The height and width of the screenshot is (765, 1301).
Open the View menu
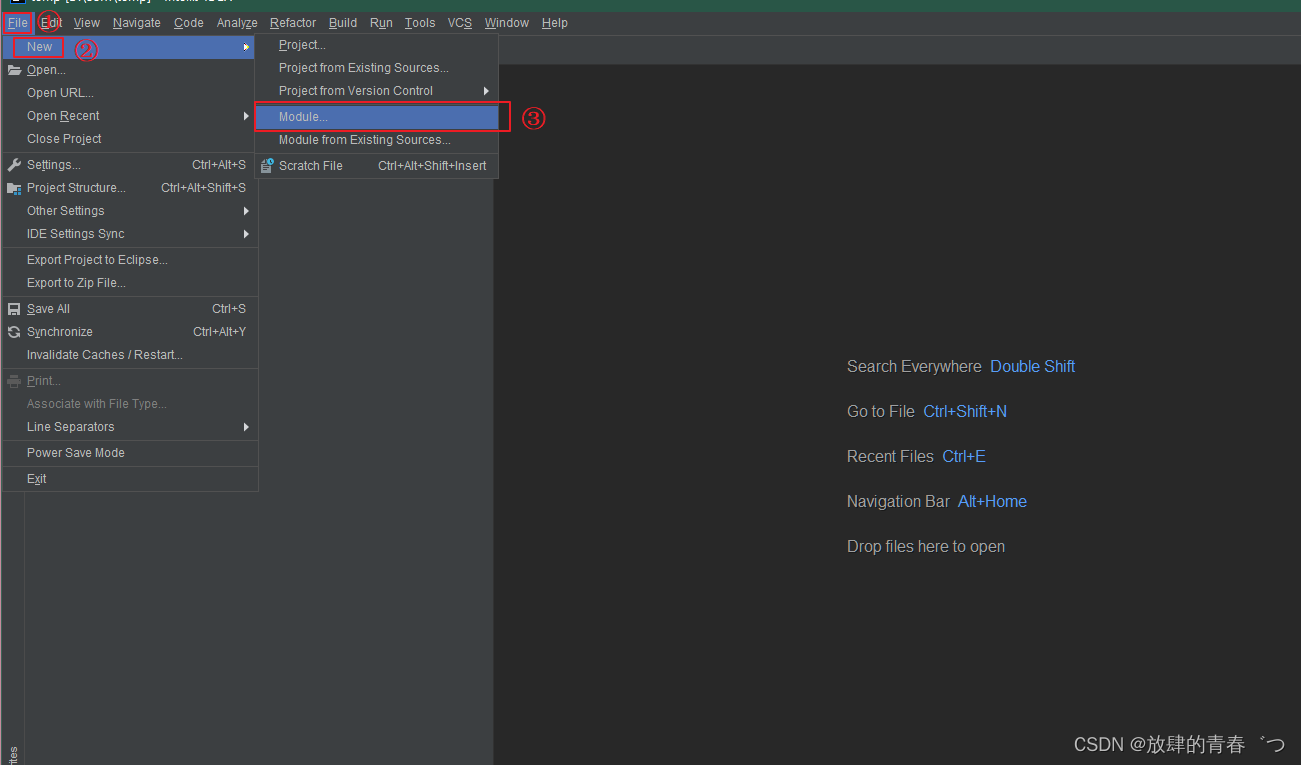(87, 23)
